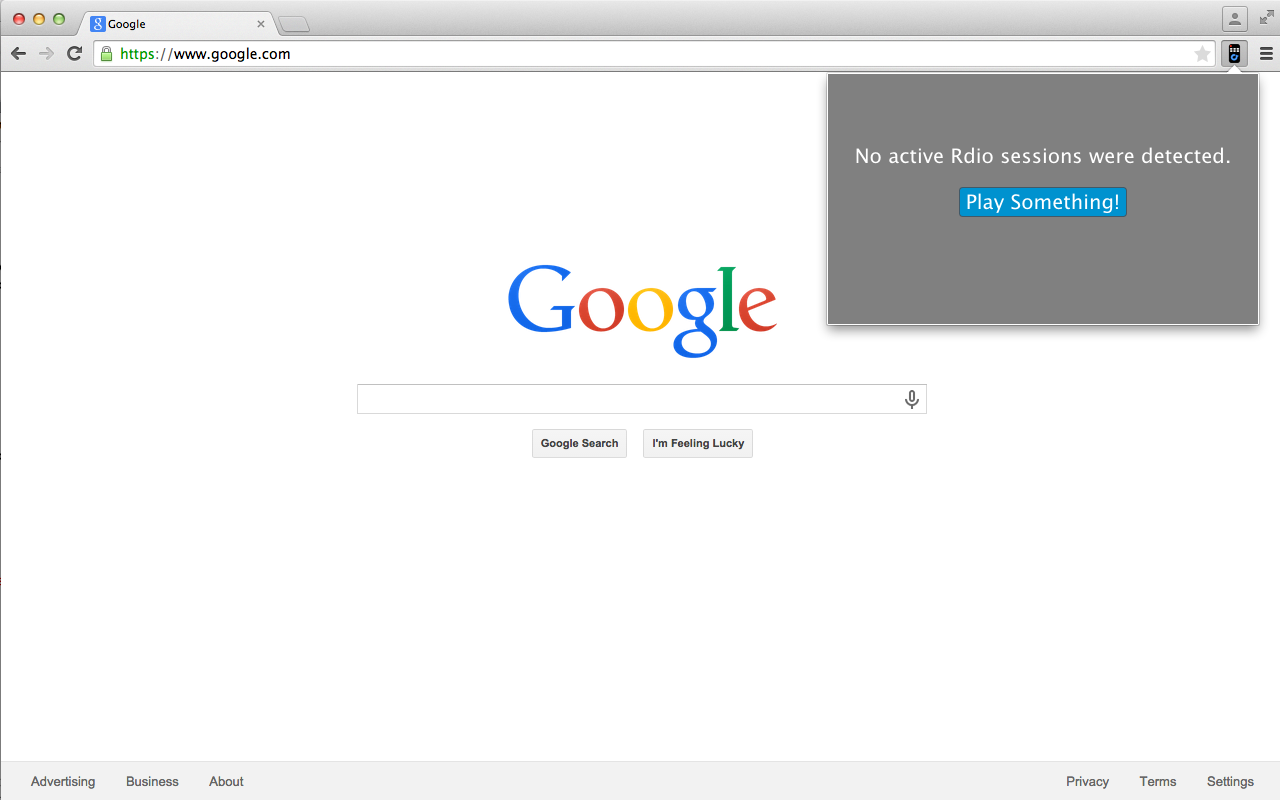Click the red close window button
This screenshot has width=1280, height=800.
19,19
